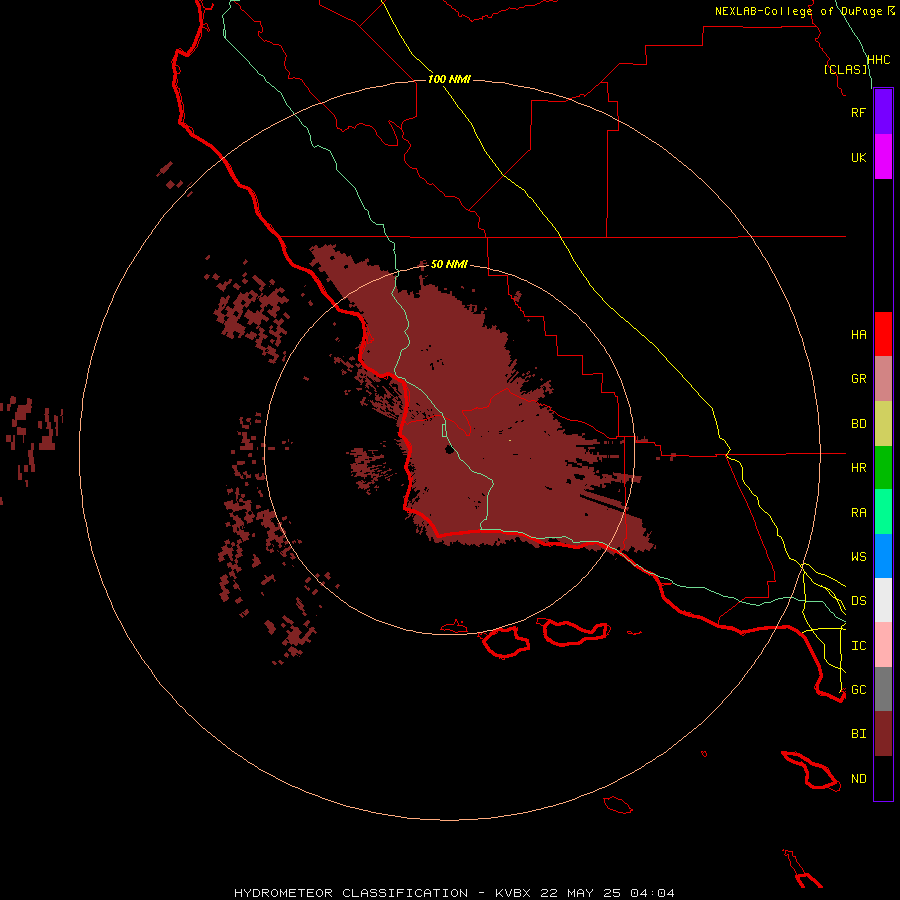Screen dimensions: 900x900
Task: Click the HHC product code text
Action: pyautogui.click(x=878, y=60)
